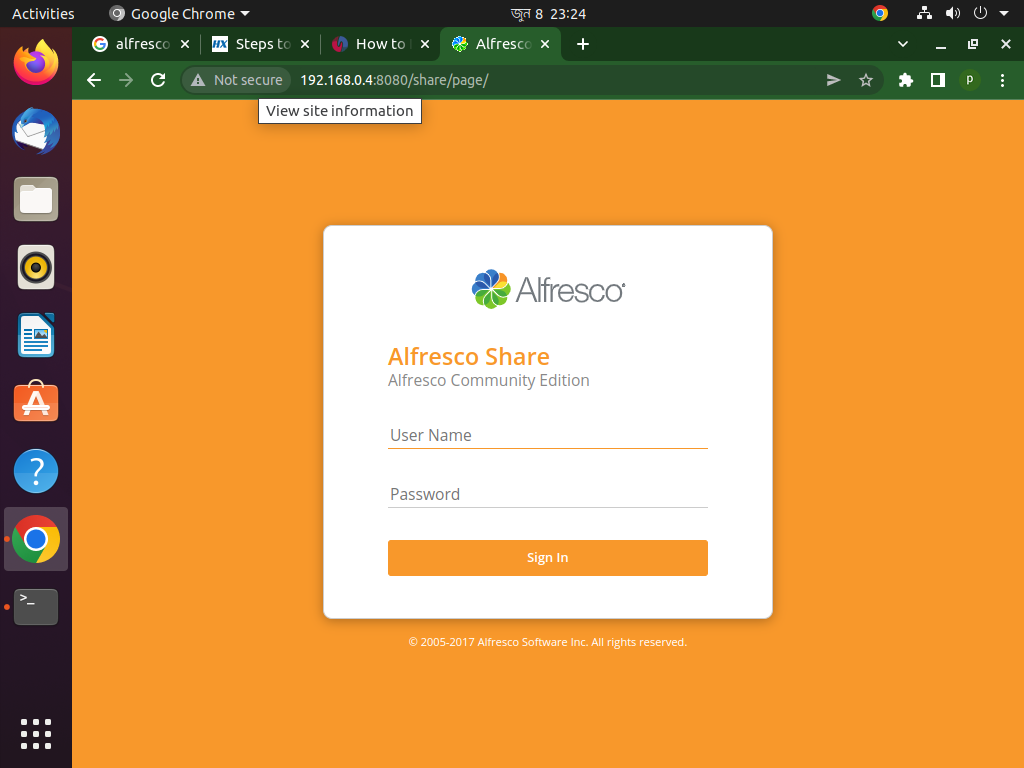Image resolution: width=1024 pixels, height=768 pixels.
Task: Open a new tab with the plus button
Action: [583, 44]
